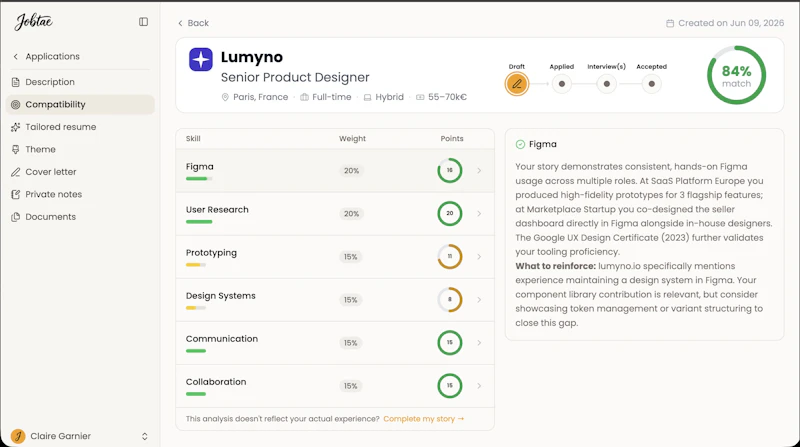Click the 84% match ring
800x447 pixels.
(x=736, y=75)
